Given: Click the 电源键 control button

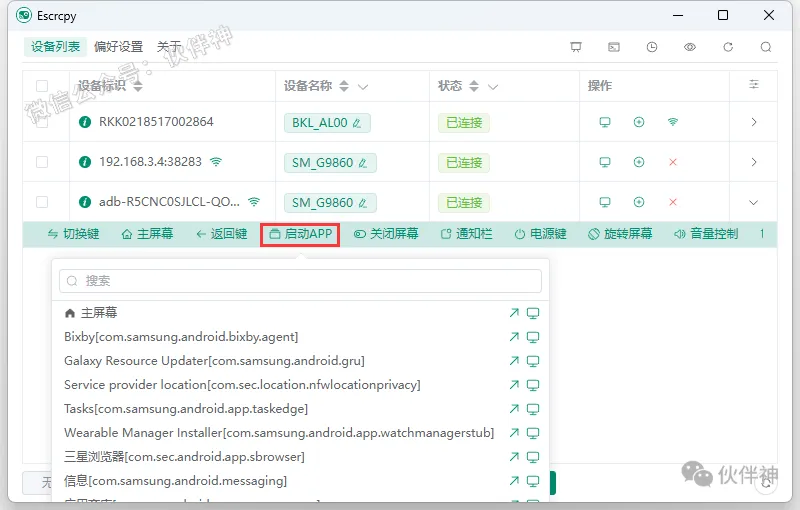Looking at the screenshot, I should (x=540, y=234).
